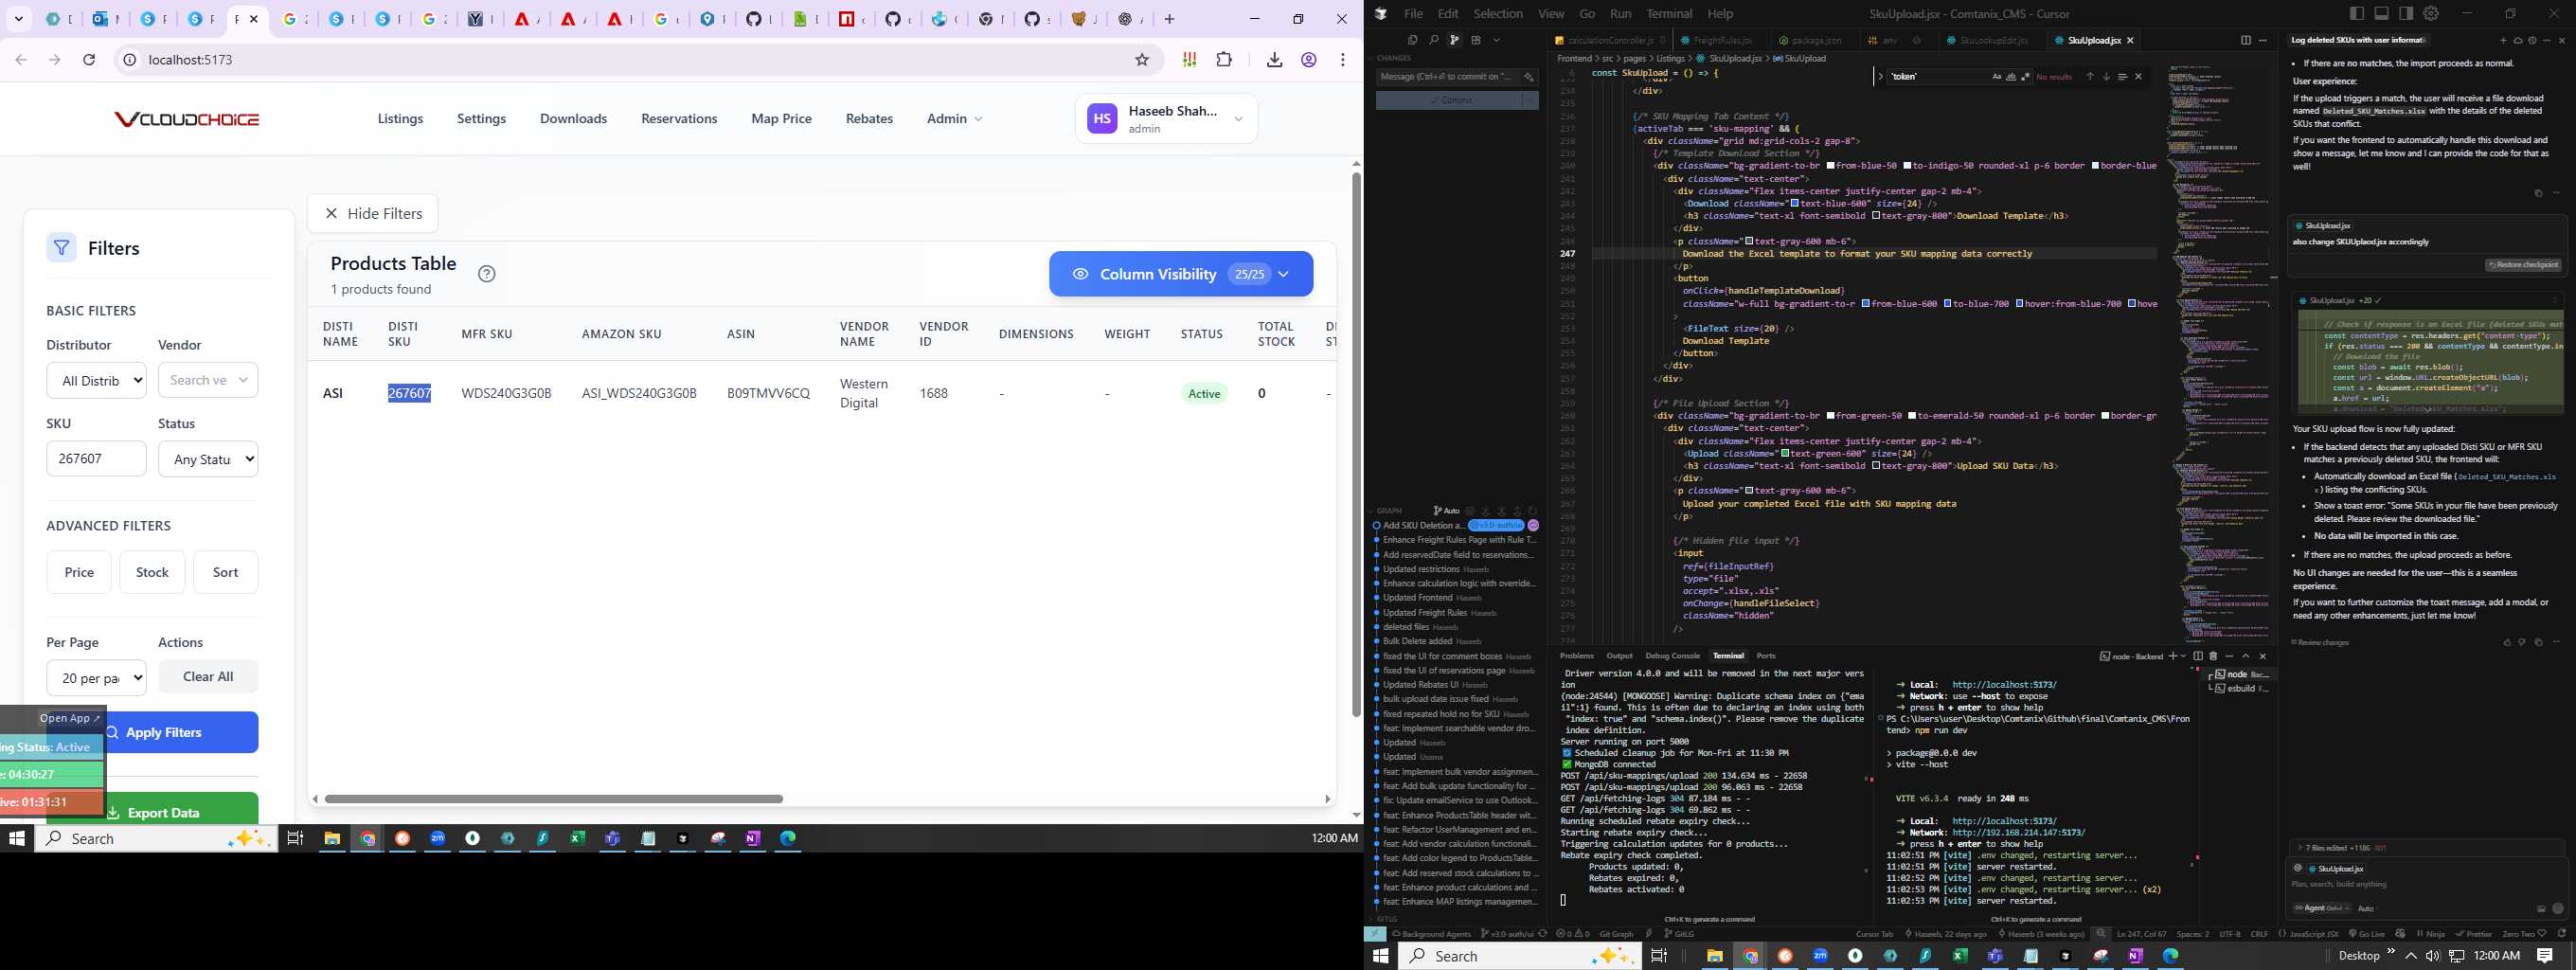Open Chrome downloads tray icon
The height and width of the screenshot is (970, 2576).
point(1274,60)
